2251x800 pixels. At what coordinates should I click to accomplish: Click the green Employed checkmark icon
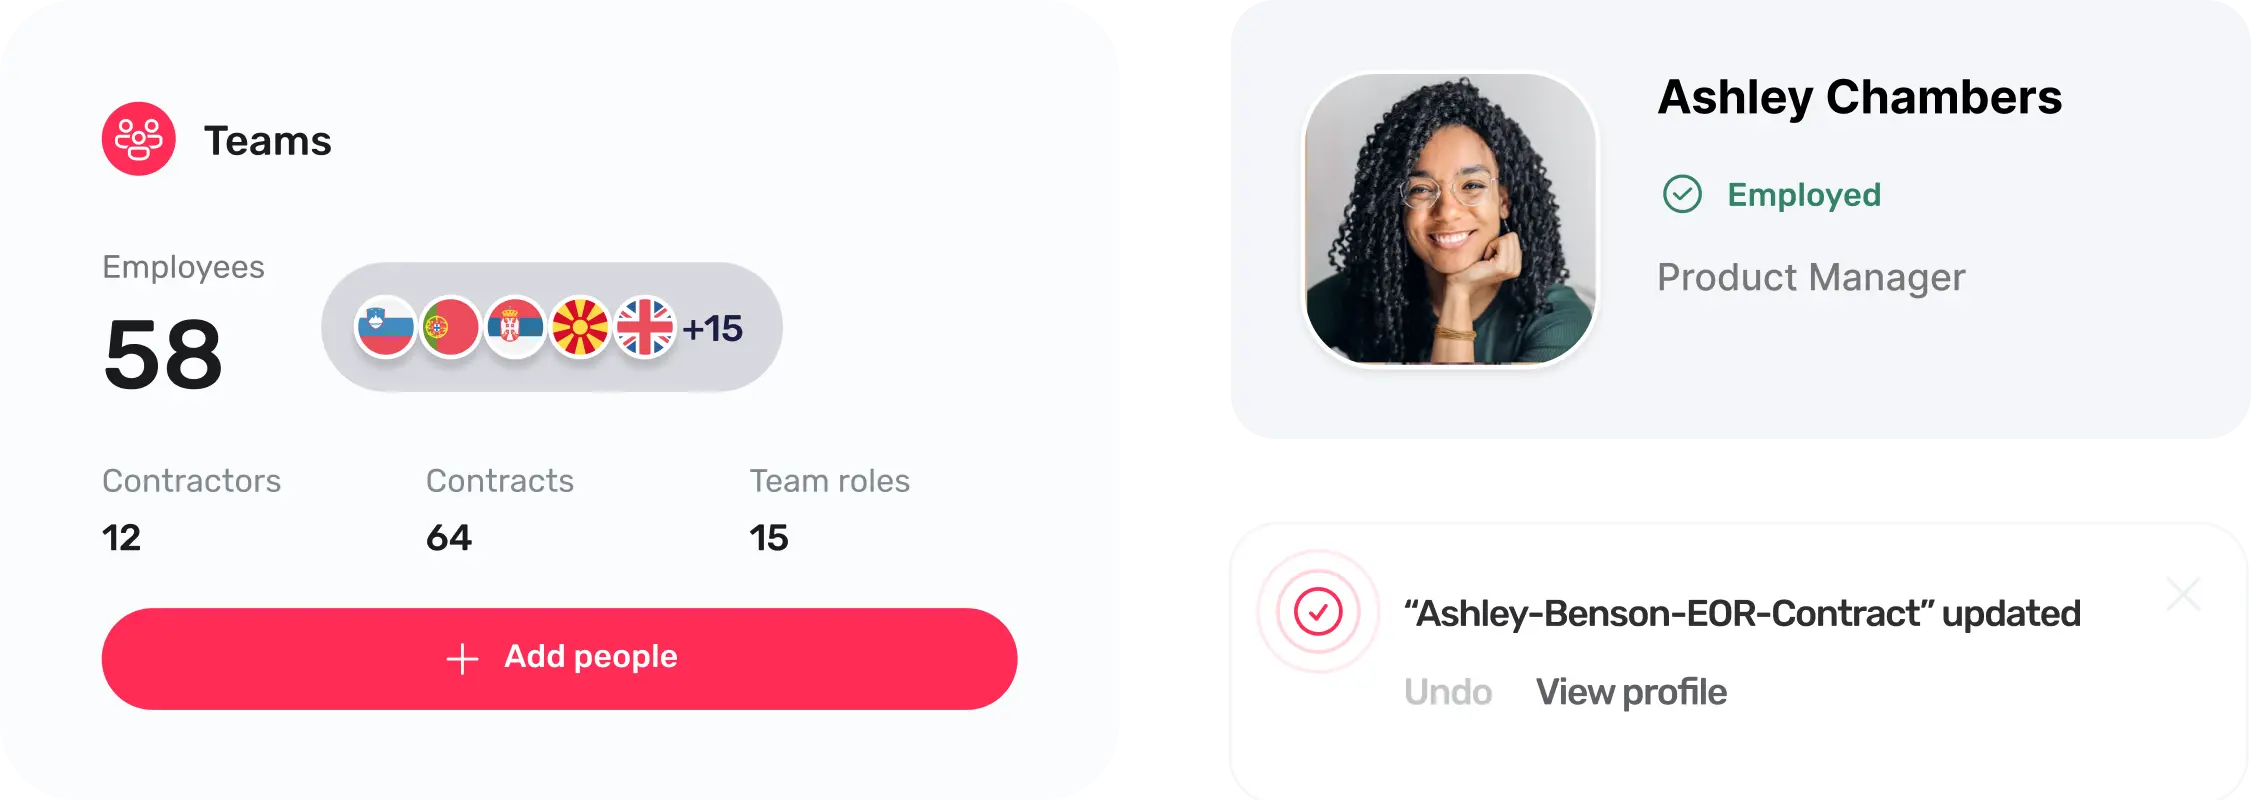coord(1682,194)
